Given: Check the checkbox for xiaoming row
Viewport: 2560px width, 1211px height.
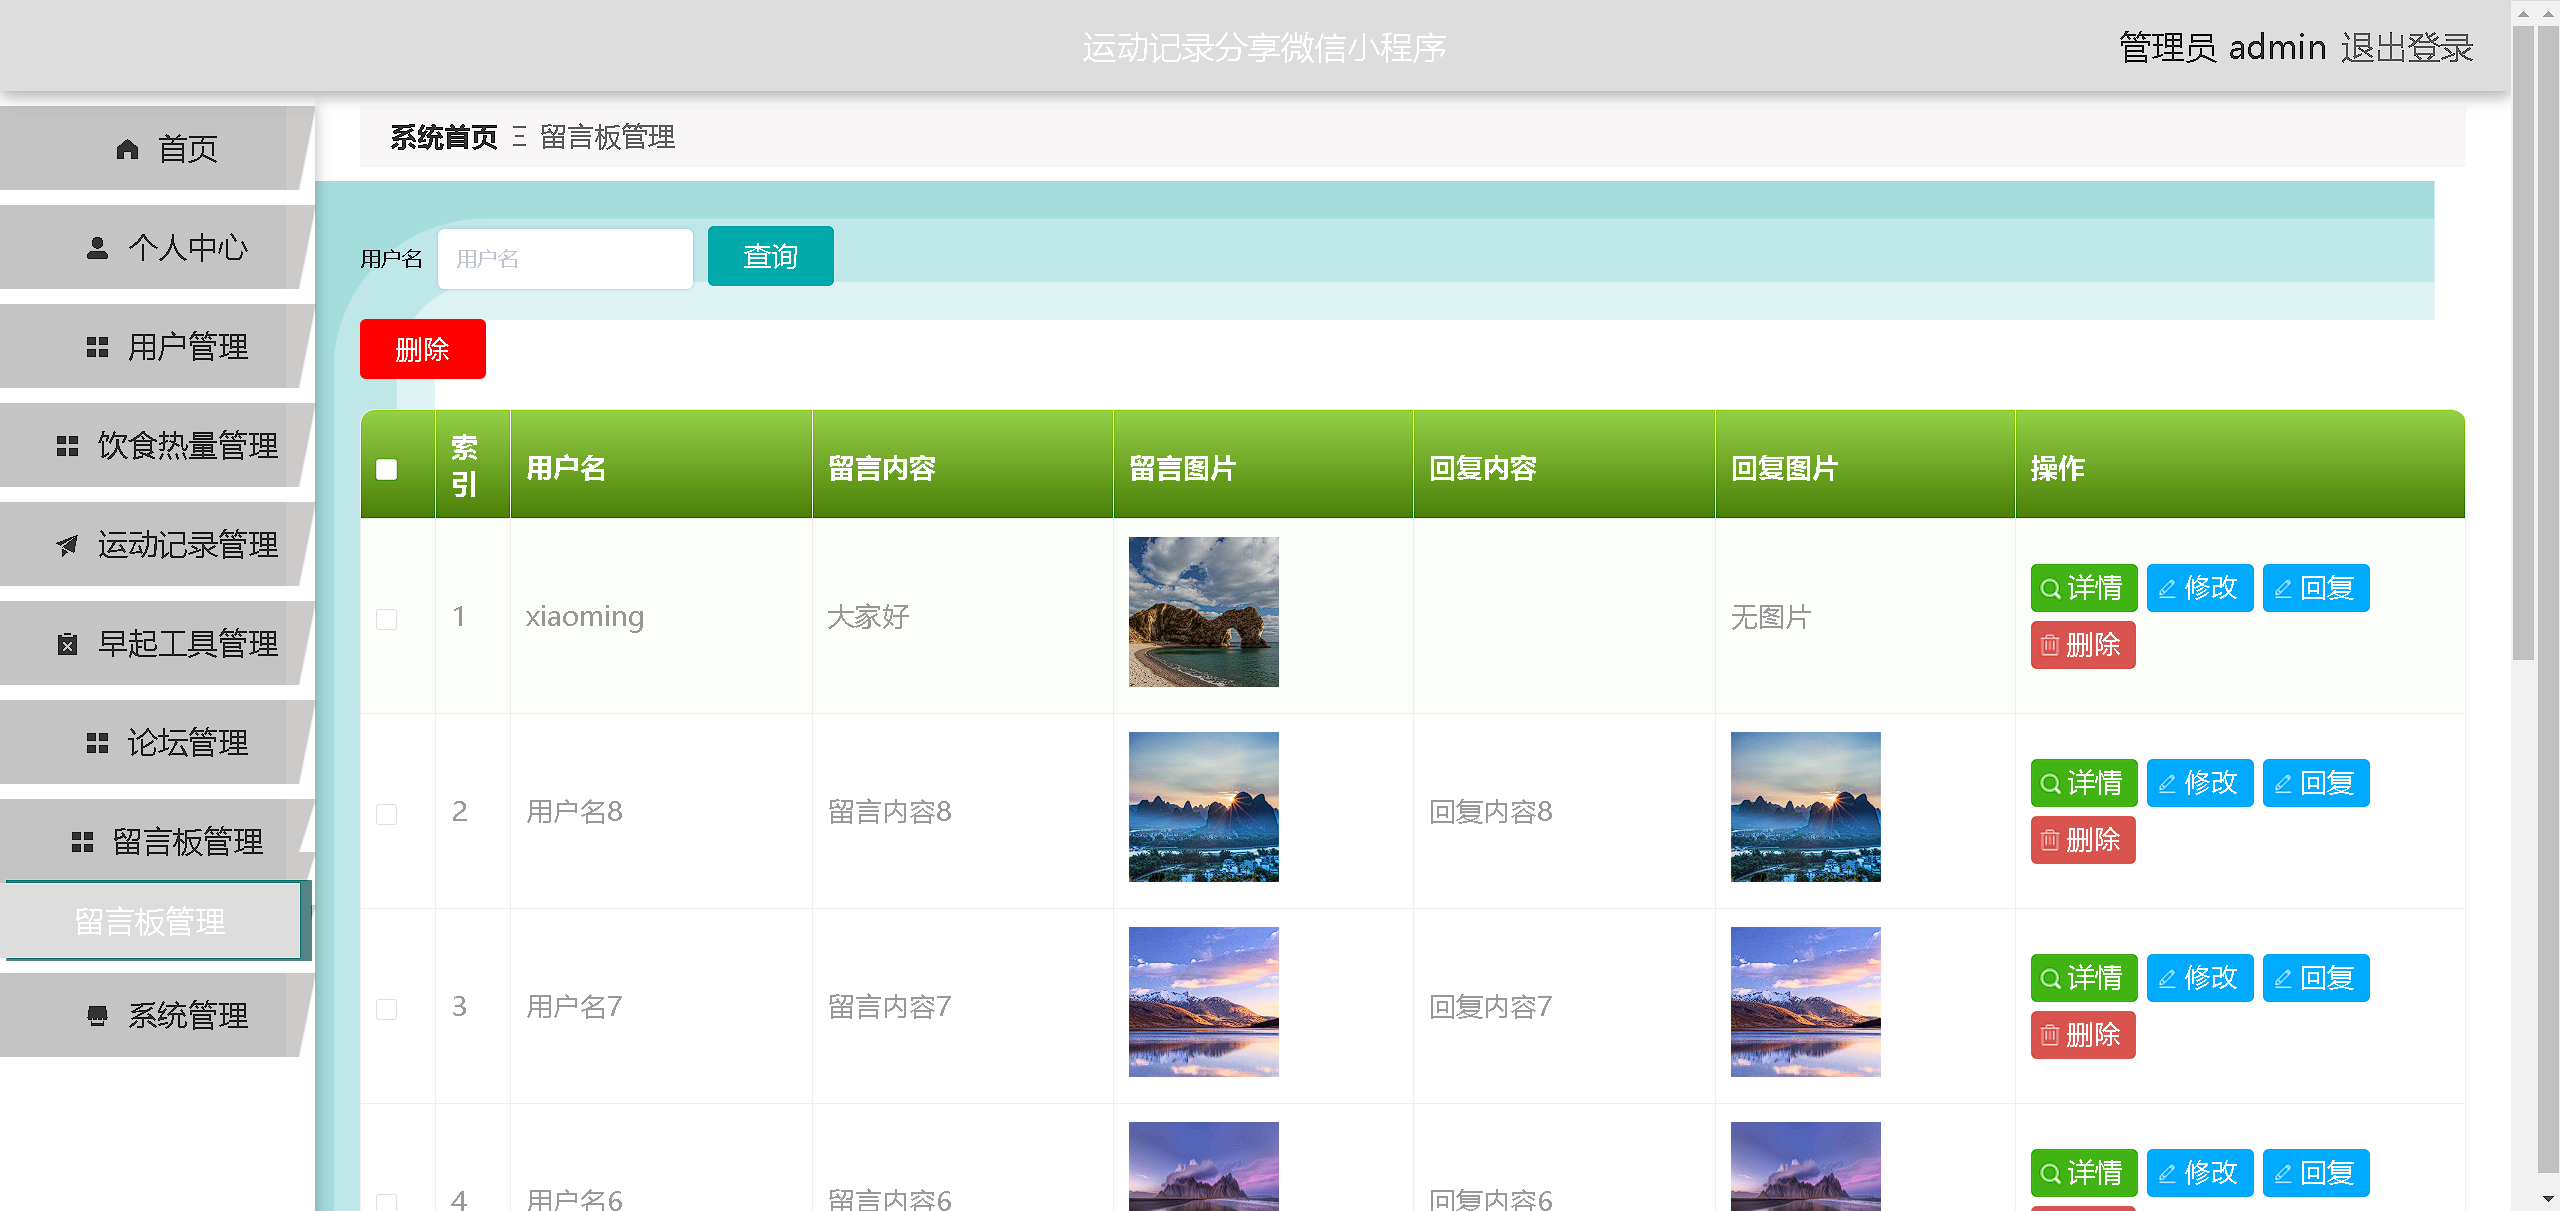Looking at the screenshot, I should pos(387,619).
